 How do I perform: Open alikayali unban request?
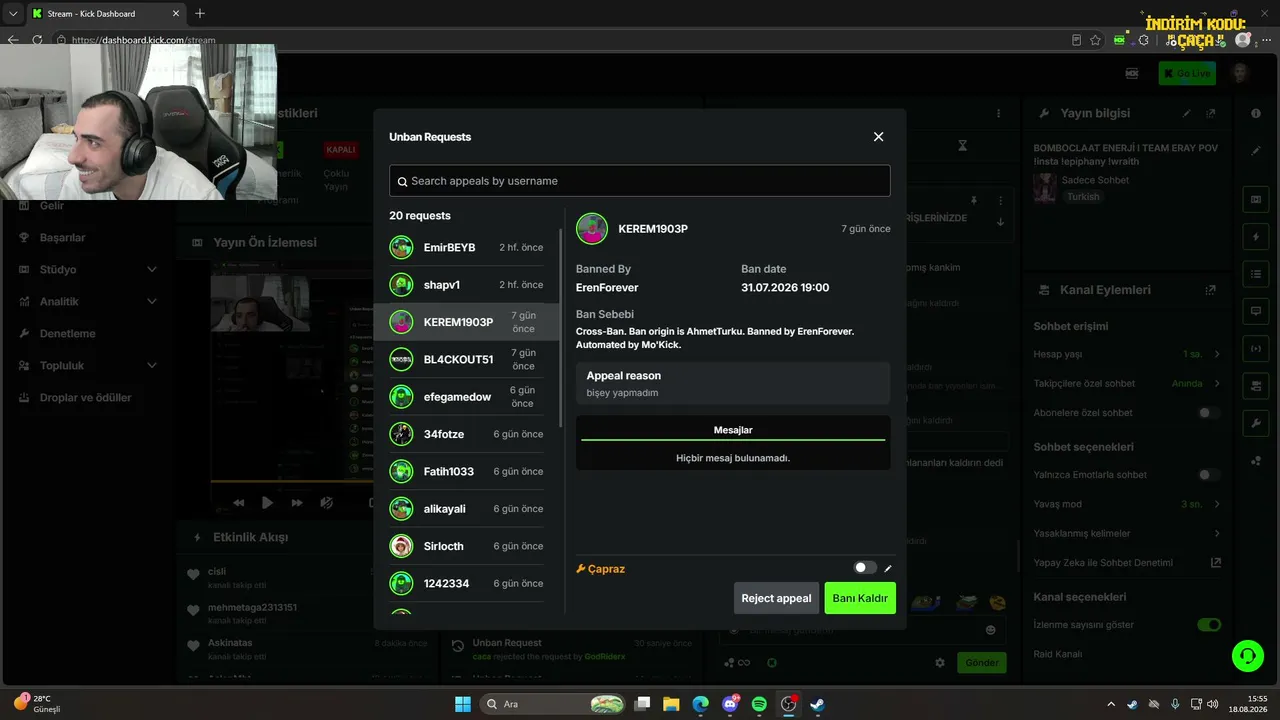click(x=466, y=508)
